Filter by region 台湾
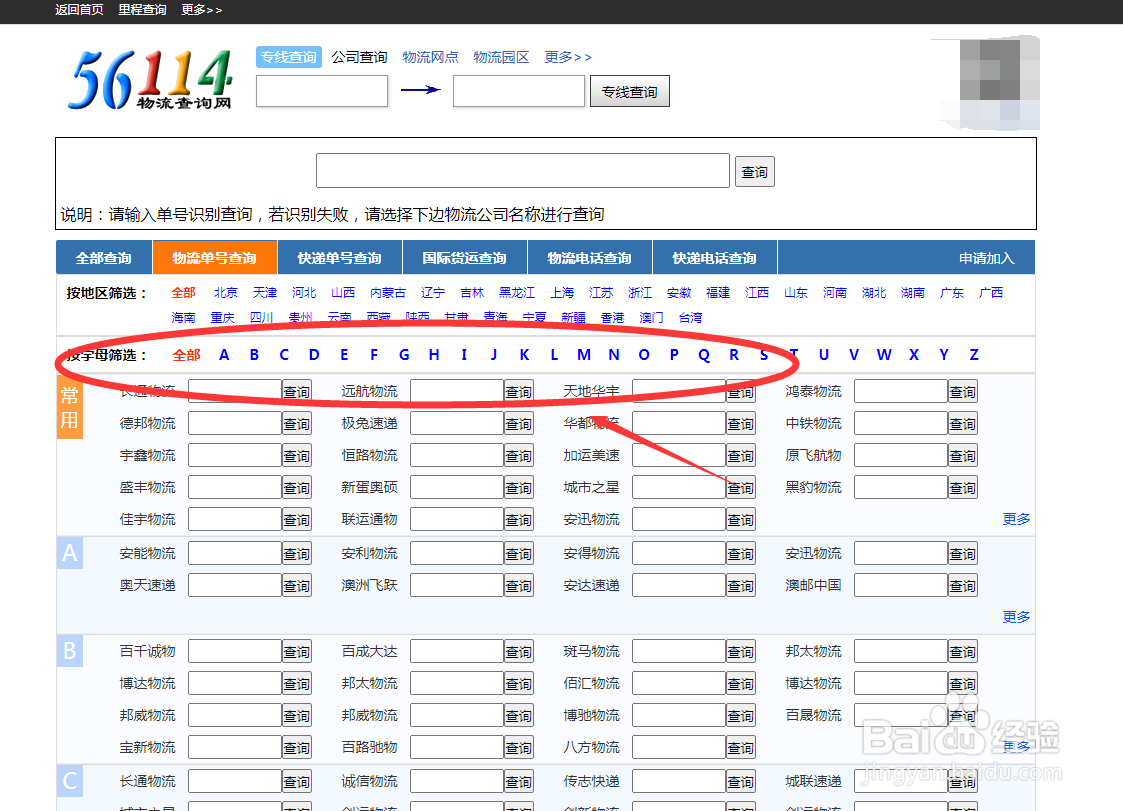1123x811 pixels. tap(690, 317)
